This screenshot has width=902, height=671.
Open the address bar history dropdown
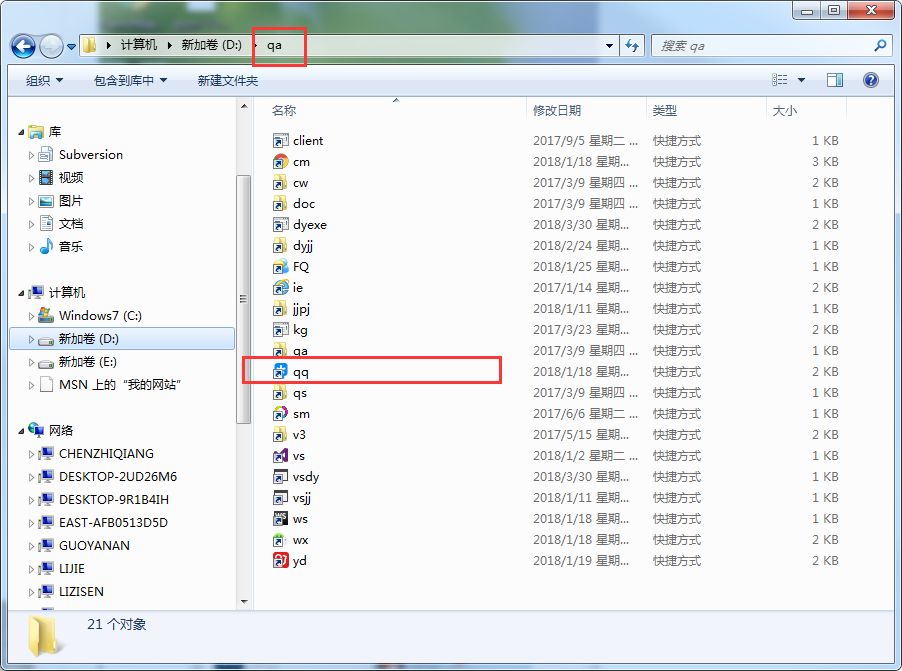coord(609,45)
